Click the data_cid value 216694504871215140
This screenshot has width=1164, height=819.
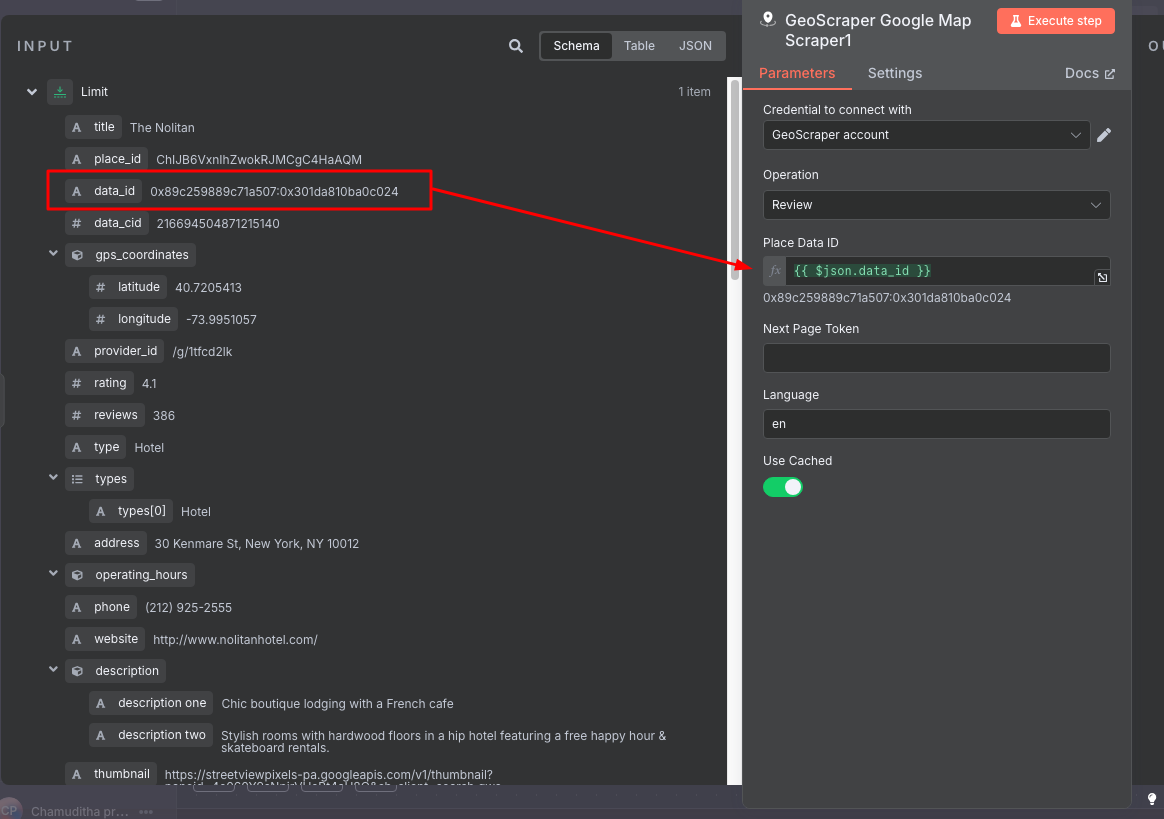coord(218,224)
